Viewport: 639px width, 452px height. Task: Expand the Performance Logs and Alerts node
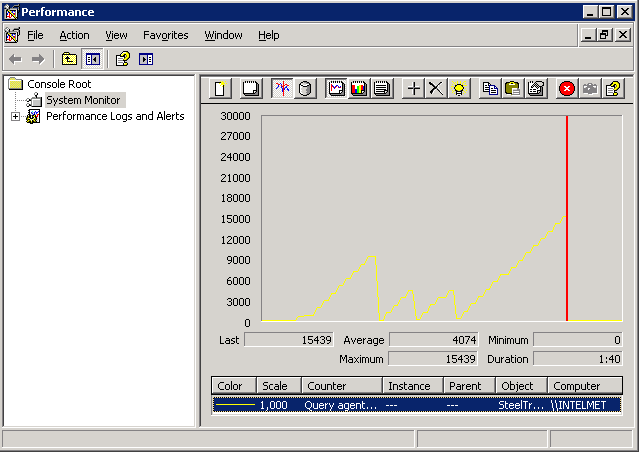(15, 117)
